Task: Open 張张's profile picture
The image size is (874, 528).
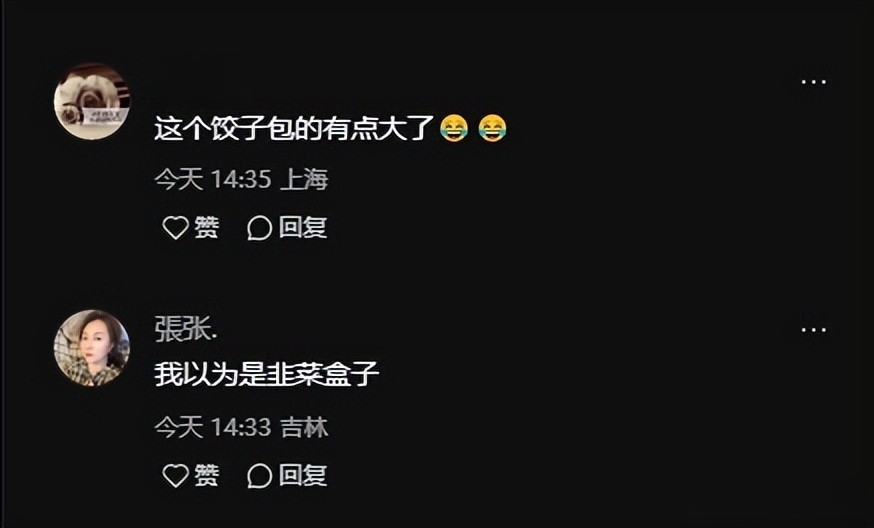Action: (x=92, y=348)
